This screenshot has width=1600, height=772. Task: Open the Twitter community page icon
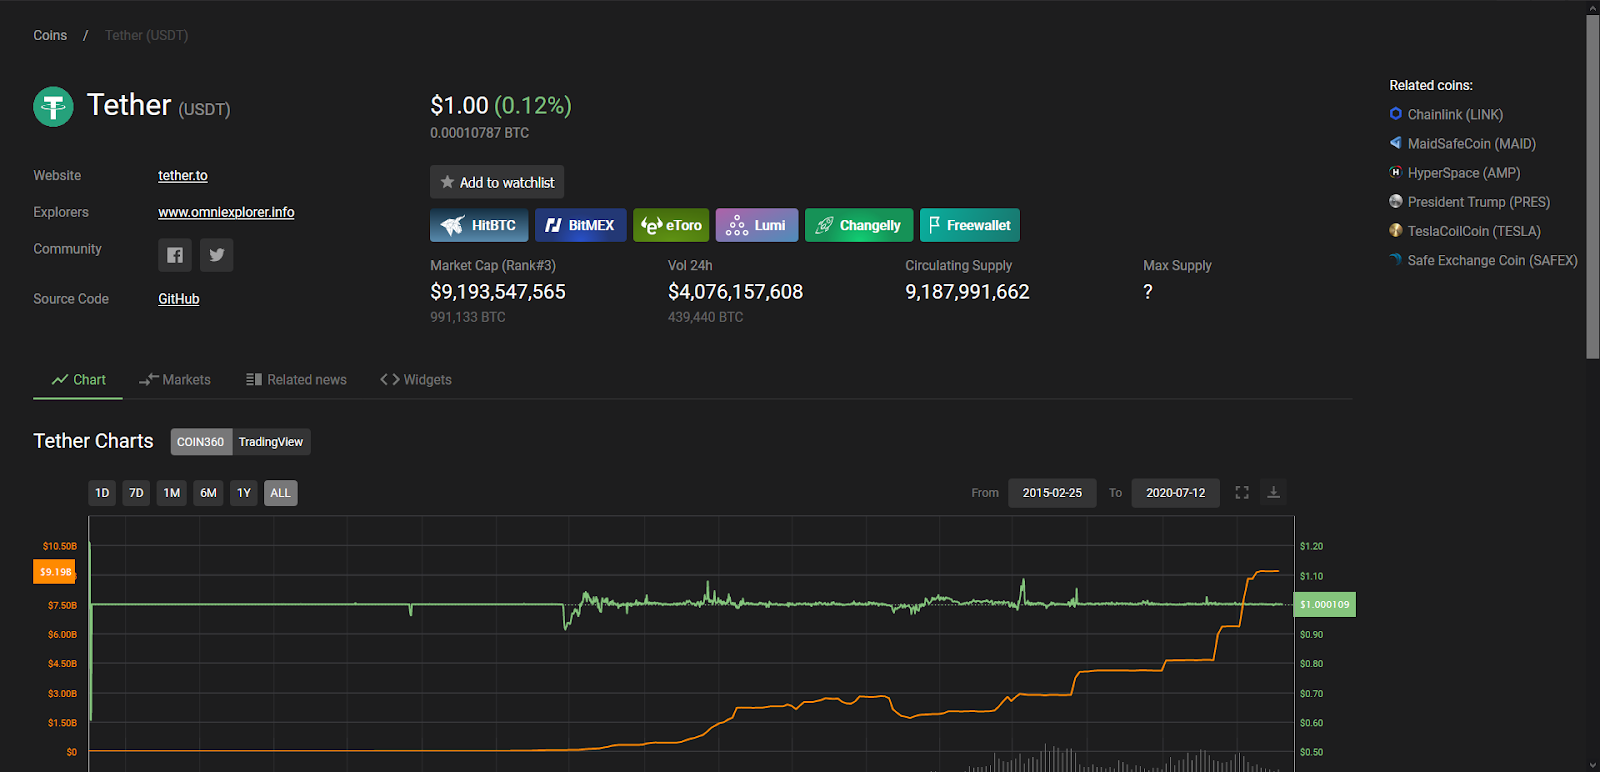(217, 255)
